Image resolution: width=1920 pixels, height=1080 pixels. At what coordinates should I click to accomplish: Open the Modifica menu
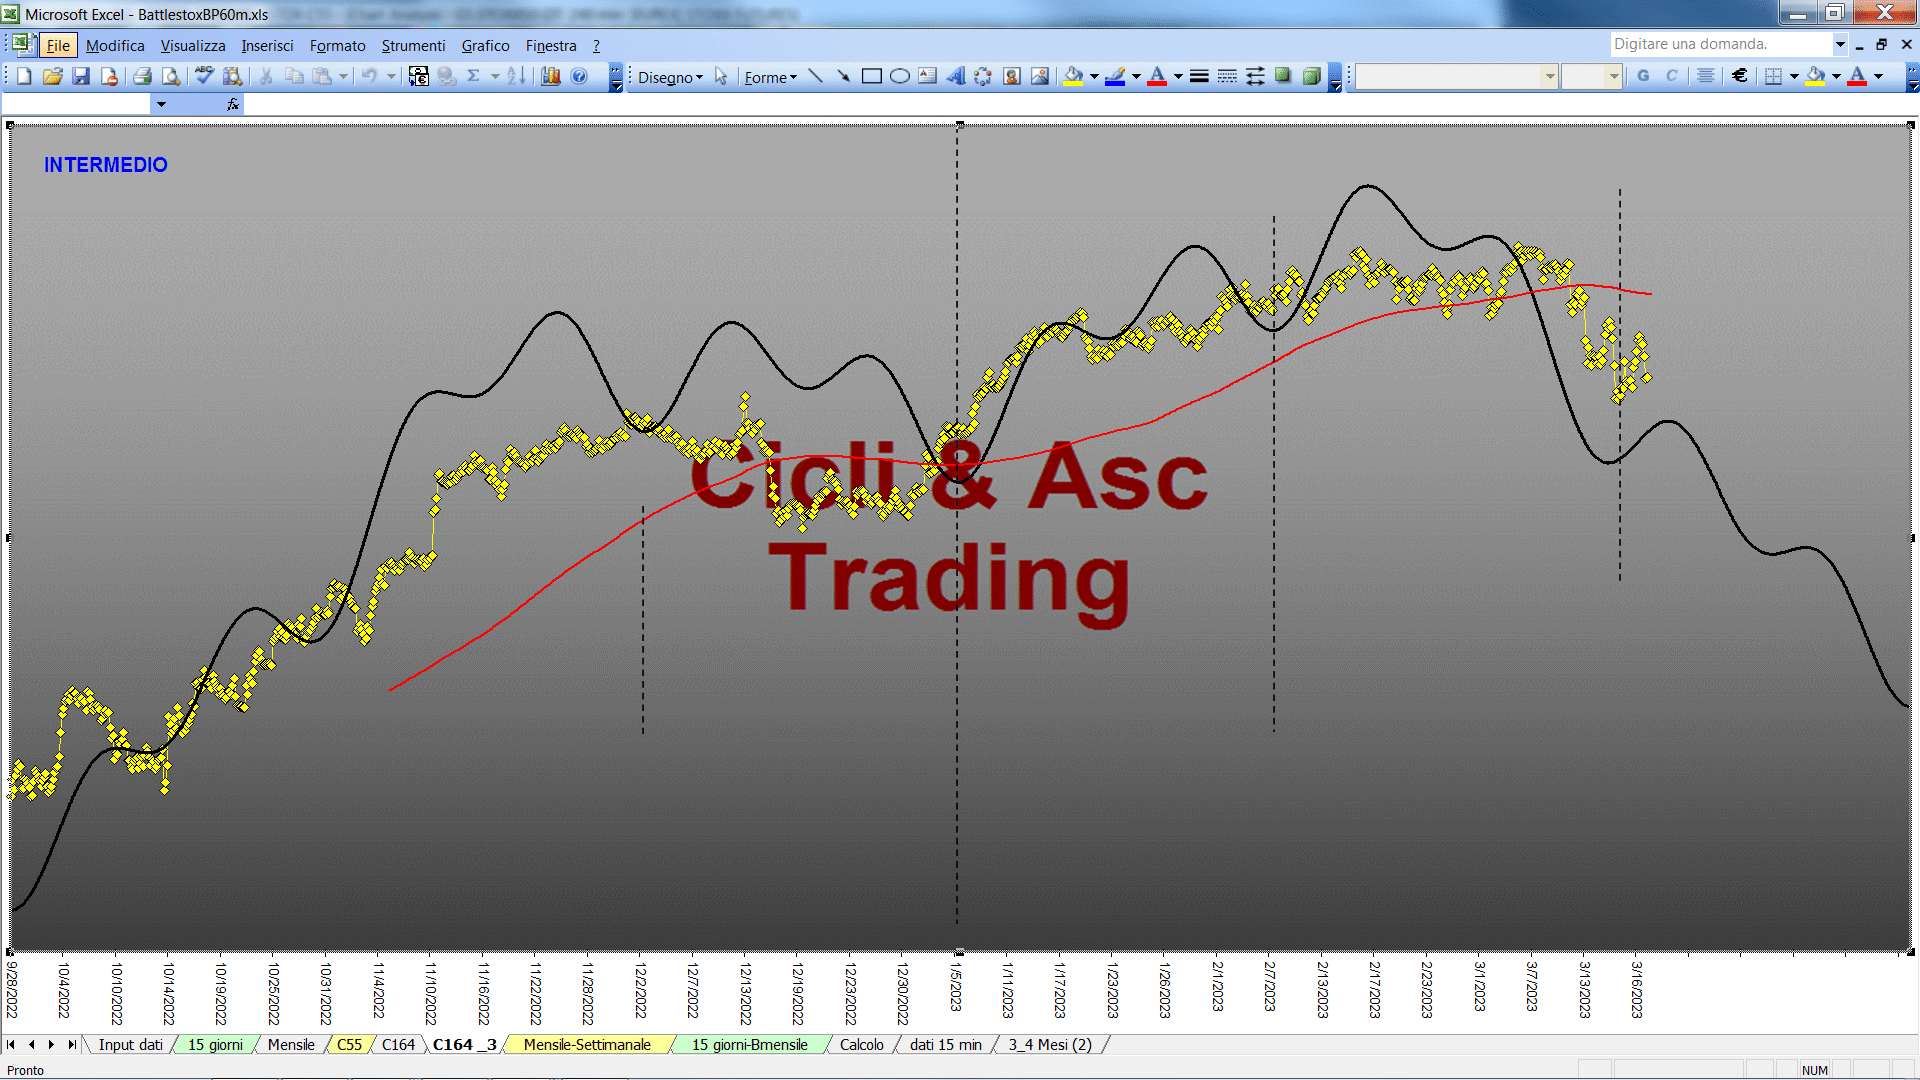pos(115,45)
